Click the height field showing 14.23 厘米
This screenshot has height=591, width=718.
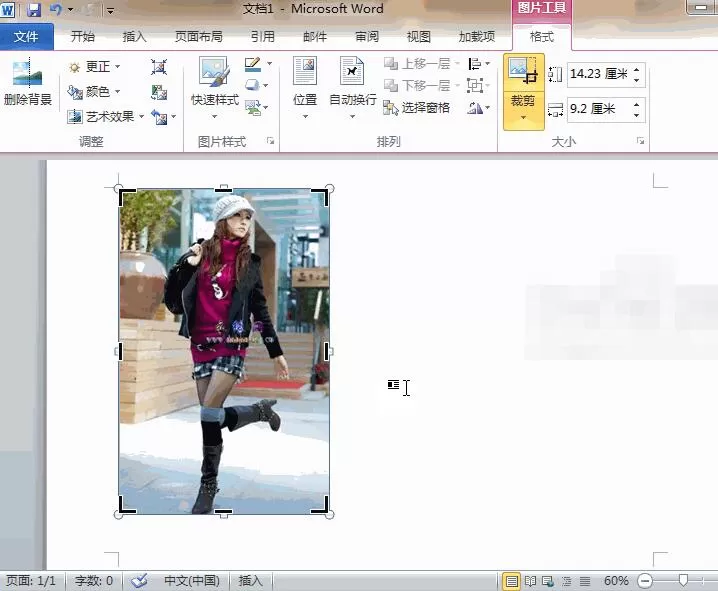pyautogui.click(x=599, y=74)
